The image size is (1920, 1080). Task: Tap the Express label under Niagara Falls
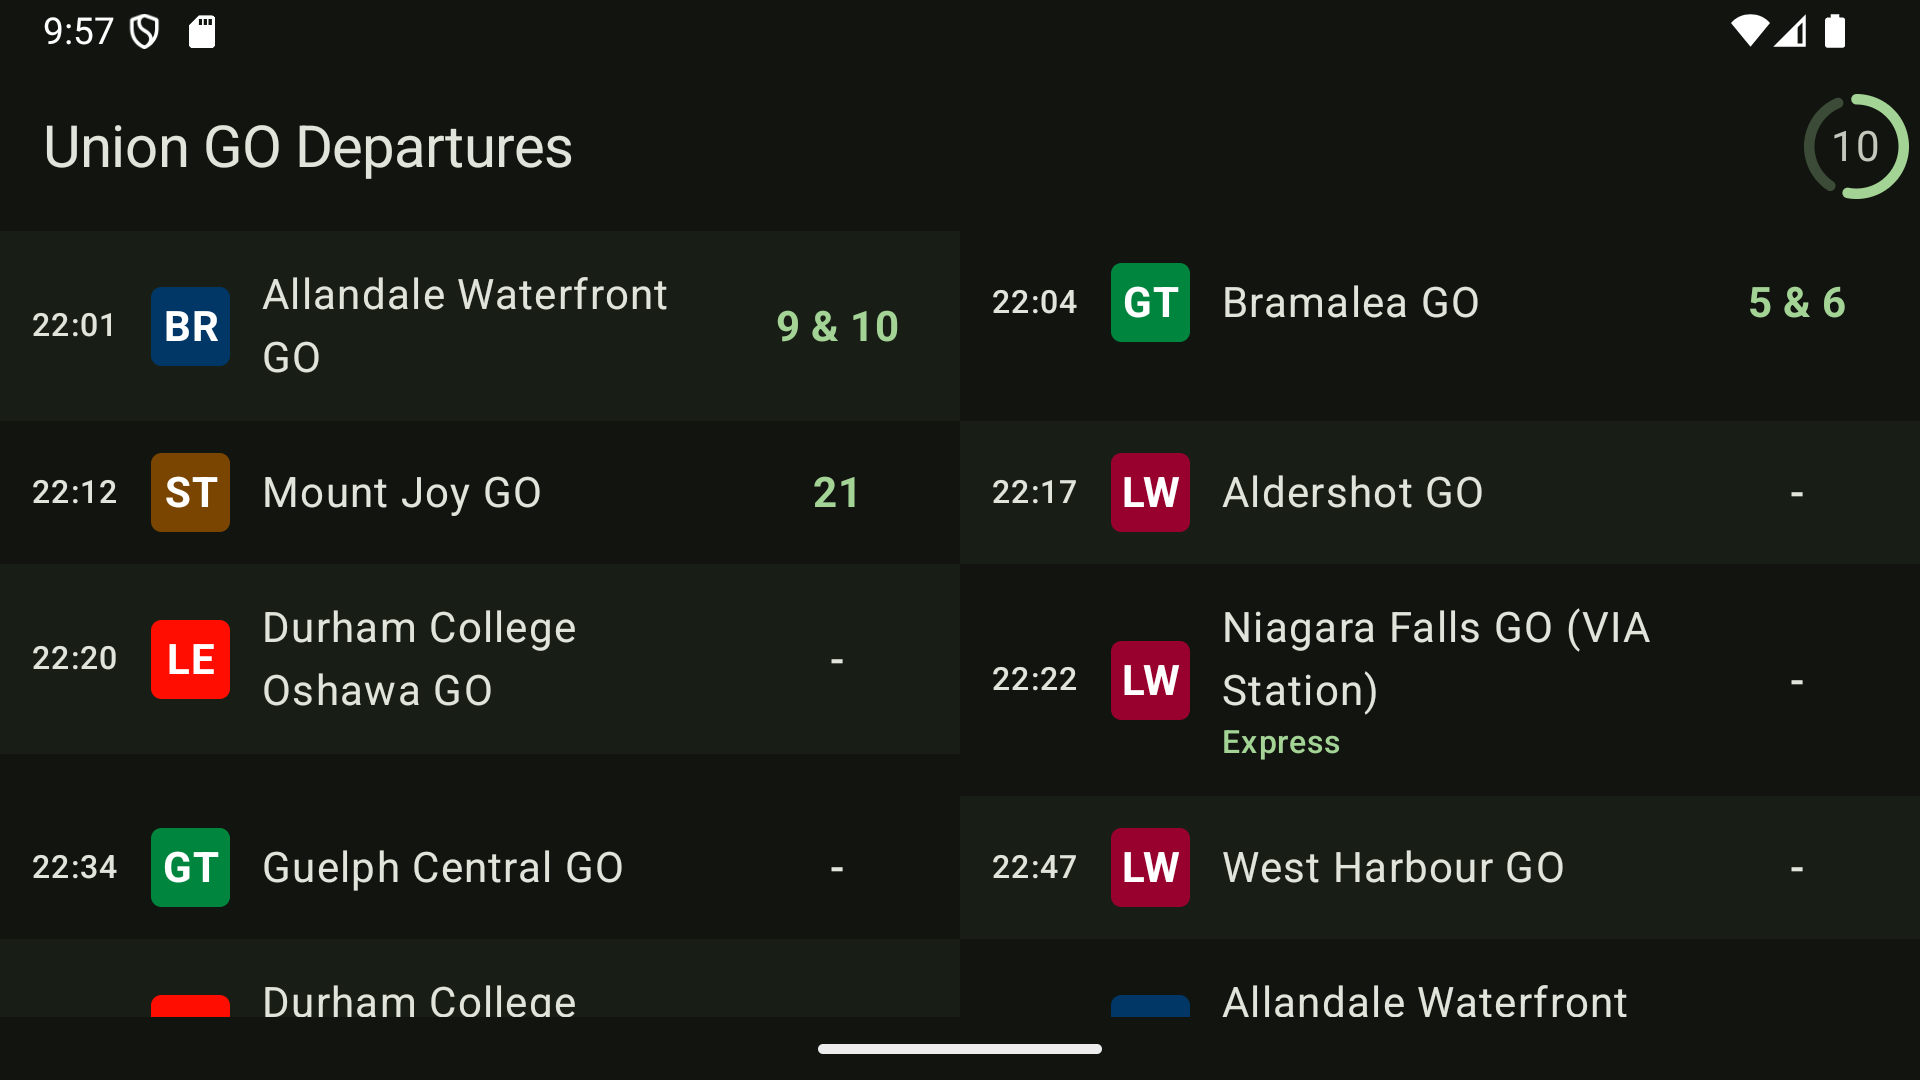tap(1281, 742)
